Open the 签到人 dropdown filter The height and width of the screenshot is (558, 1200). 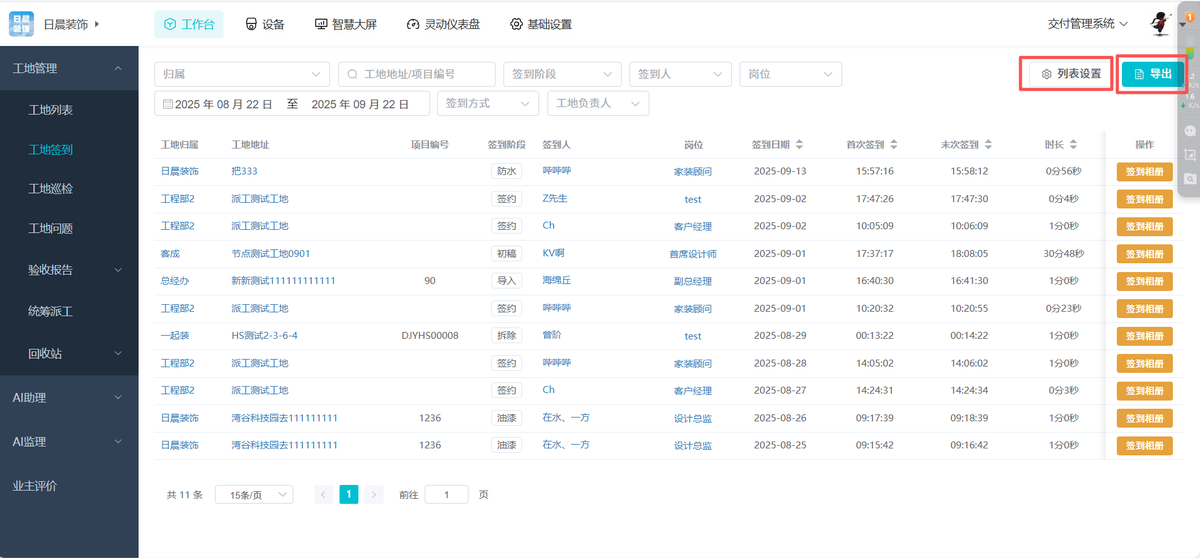click(x=680, y=74)
